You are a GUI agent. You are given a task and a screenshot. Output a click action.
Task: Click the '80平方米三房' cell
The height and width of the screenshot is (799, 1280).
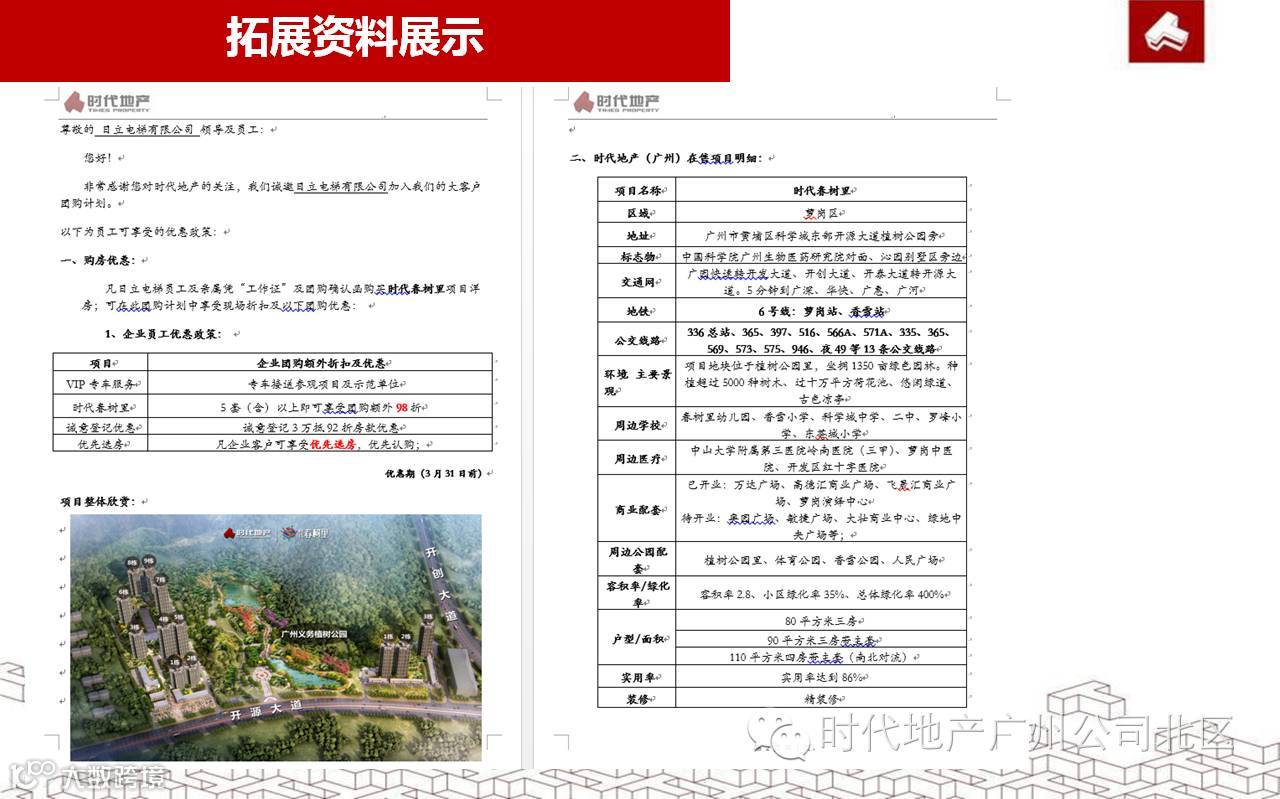[822, 620]
